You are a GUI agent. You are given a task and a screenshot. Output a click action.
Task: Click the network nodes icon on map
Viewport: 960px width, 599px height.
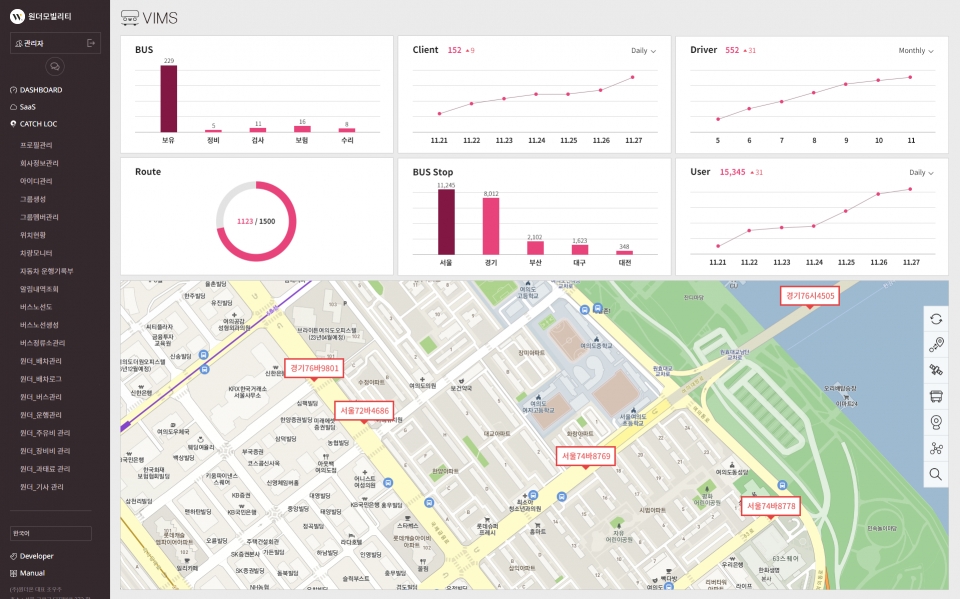click(x=936, y=448)
